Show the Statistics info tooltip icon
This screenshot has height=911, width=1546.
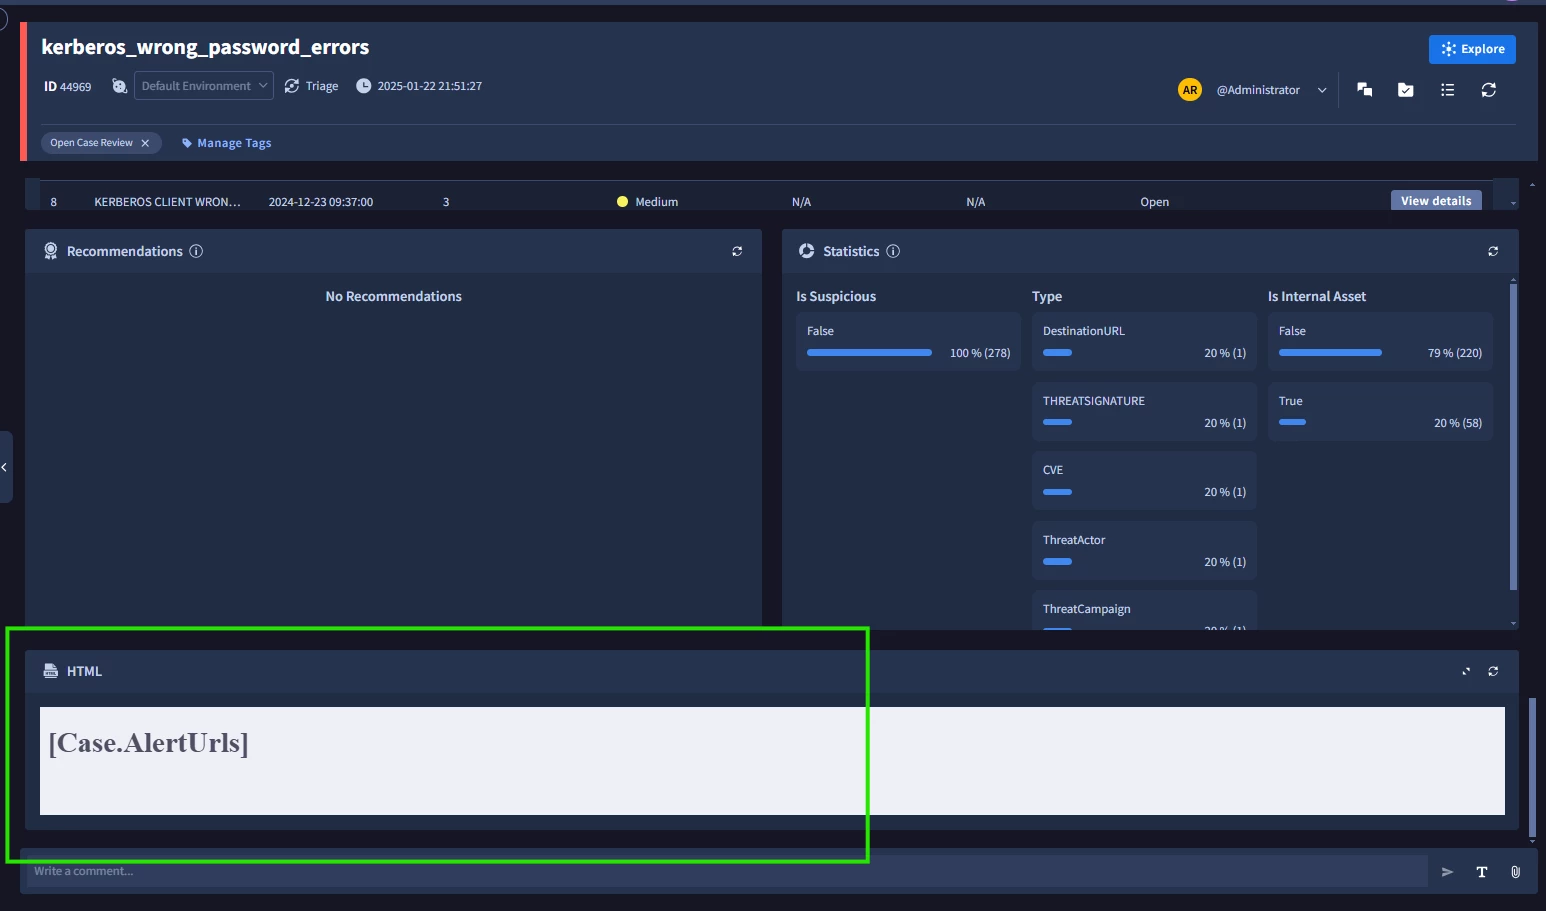(893, 251)
